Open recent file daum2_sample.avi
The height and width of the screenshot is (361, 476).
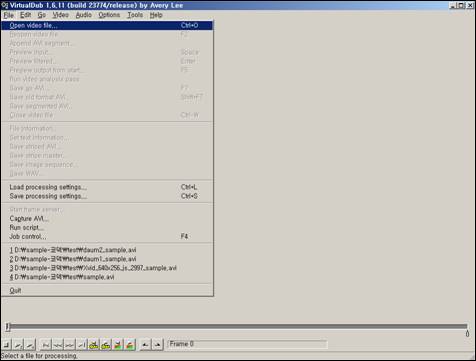pyautogui.click(x=107, y=250)
